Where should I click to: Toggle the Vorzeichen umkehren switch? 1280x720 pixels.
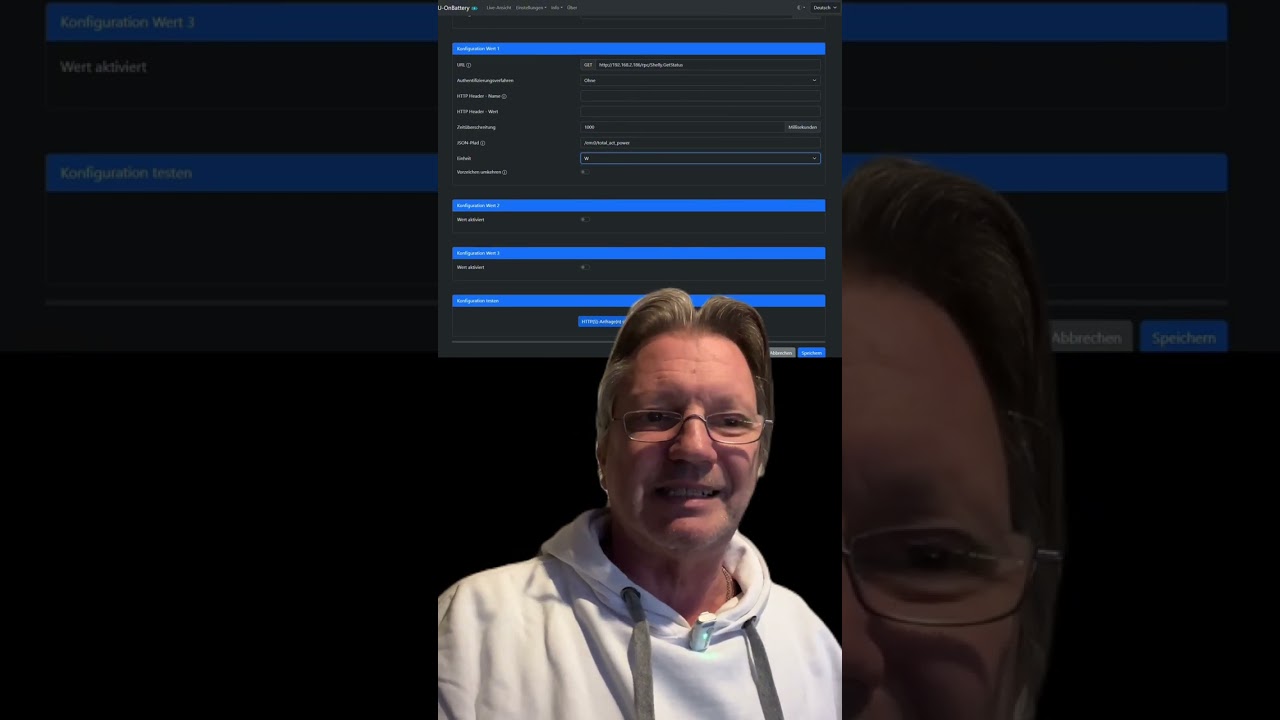(x=585, y=172)
